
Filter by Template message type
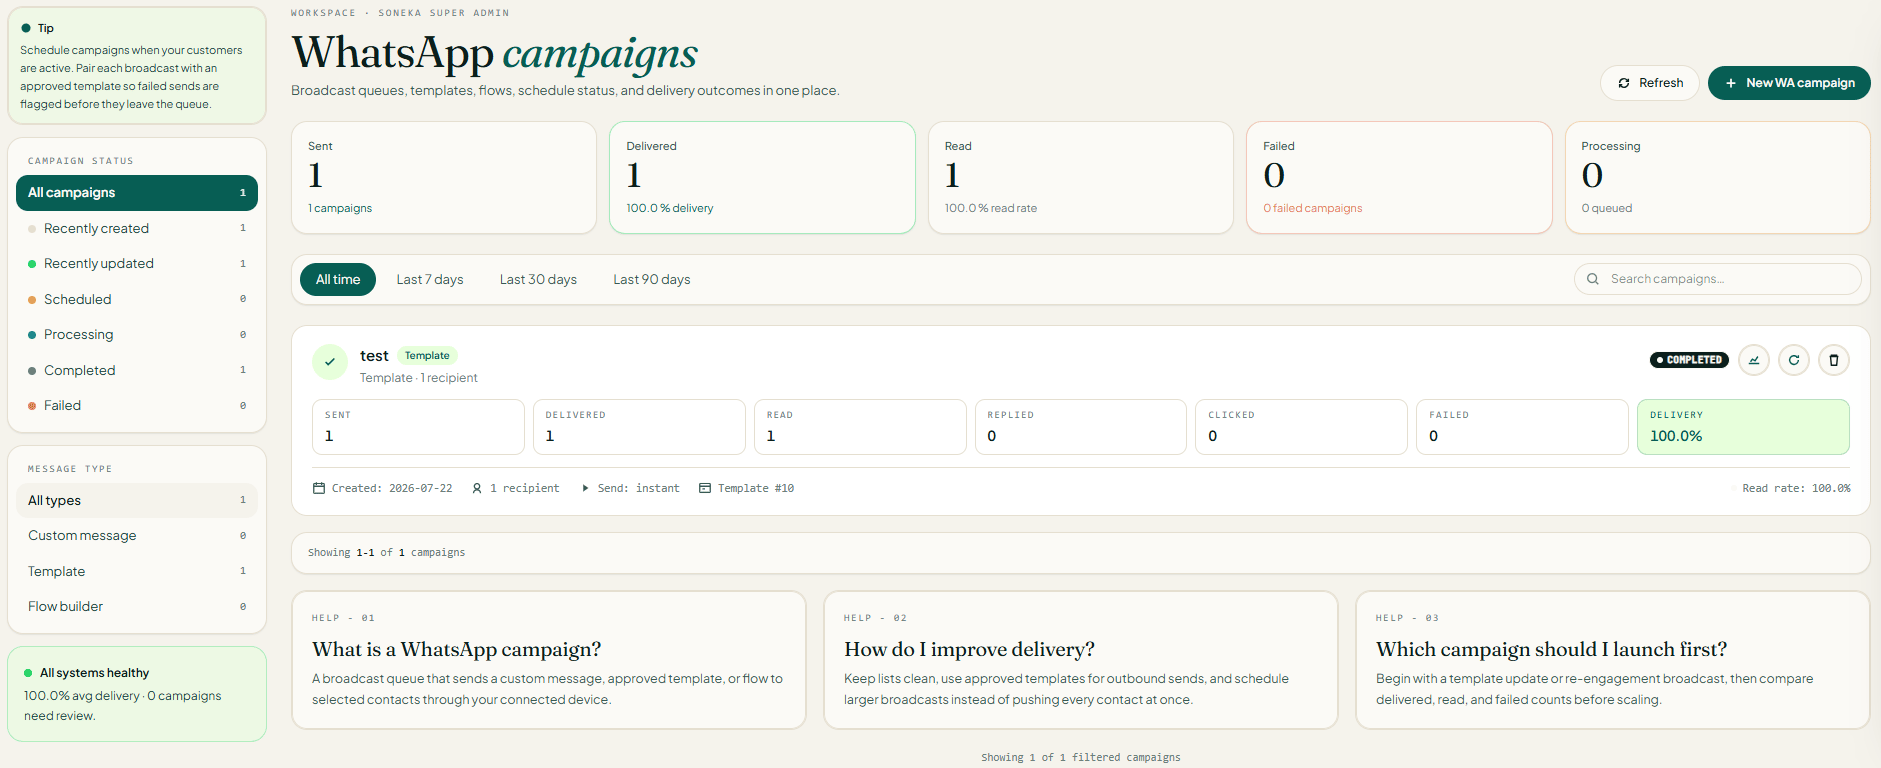(x=137, y=571)
